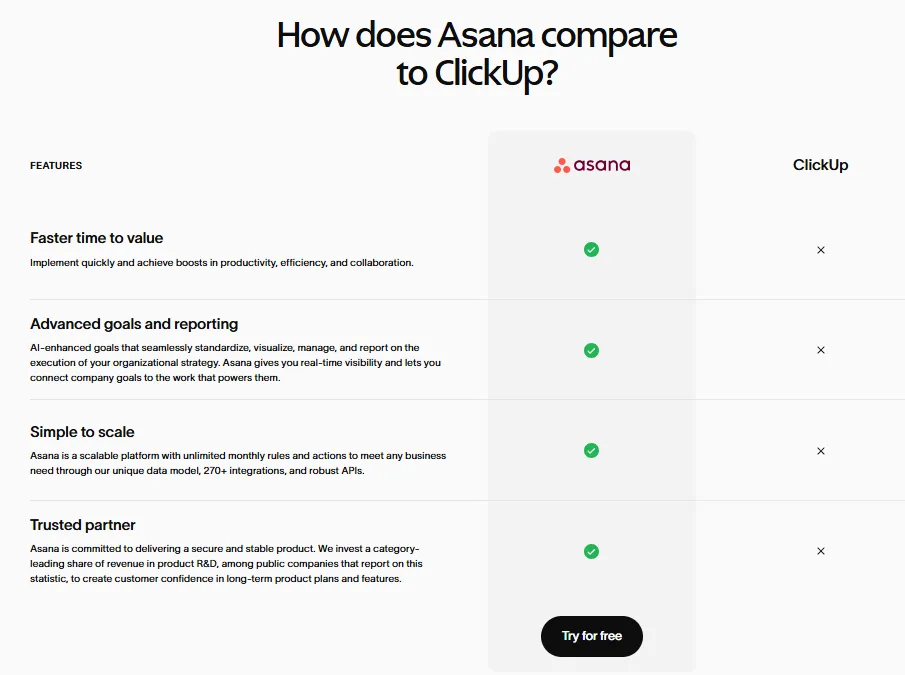
Task: Click the Asana logo in the comparison header
Action: (x=591, y=165)
